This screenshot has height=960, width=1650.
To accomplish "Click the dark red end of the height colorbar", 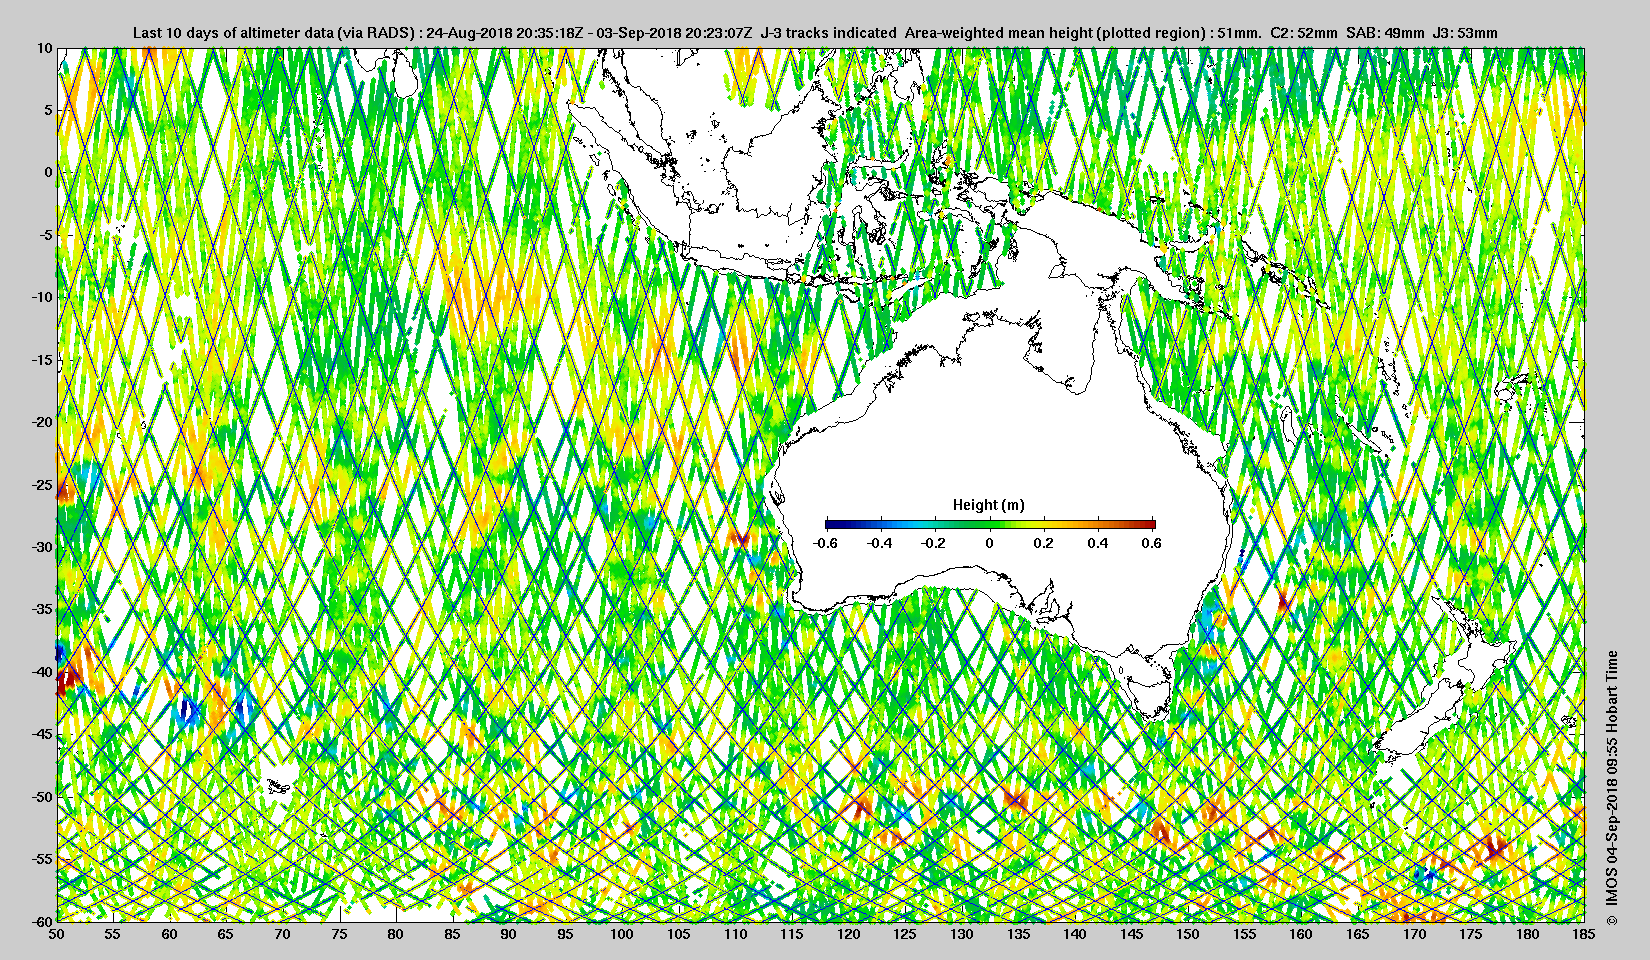I will (1150, 523).
